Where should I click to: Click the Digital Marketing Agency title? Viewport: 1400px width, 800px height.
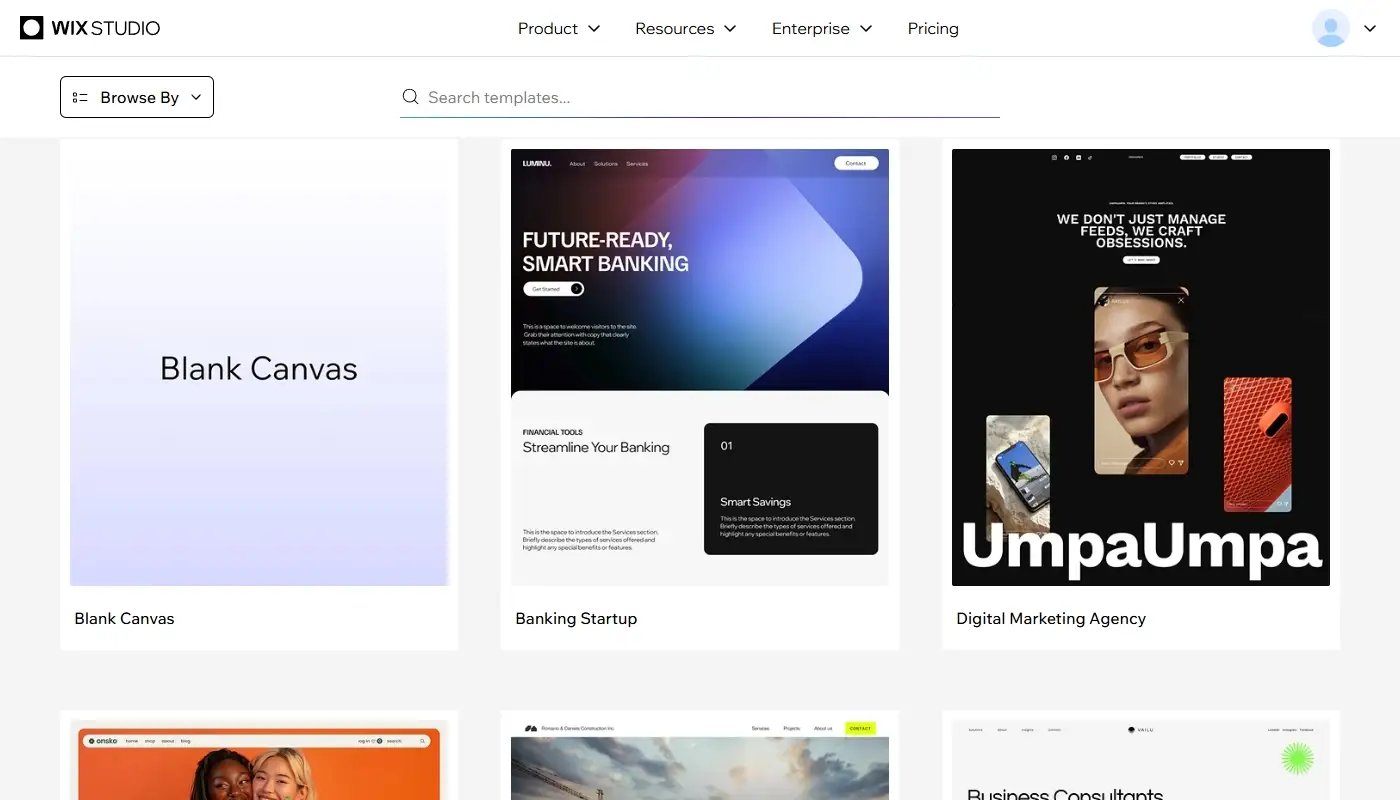point(1050,618)
